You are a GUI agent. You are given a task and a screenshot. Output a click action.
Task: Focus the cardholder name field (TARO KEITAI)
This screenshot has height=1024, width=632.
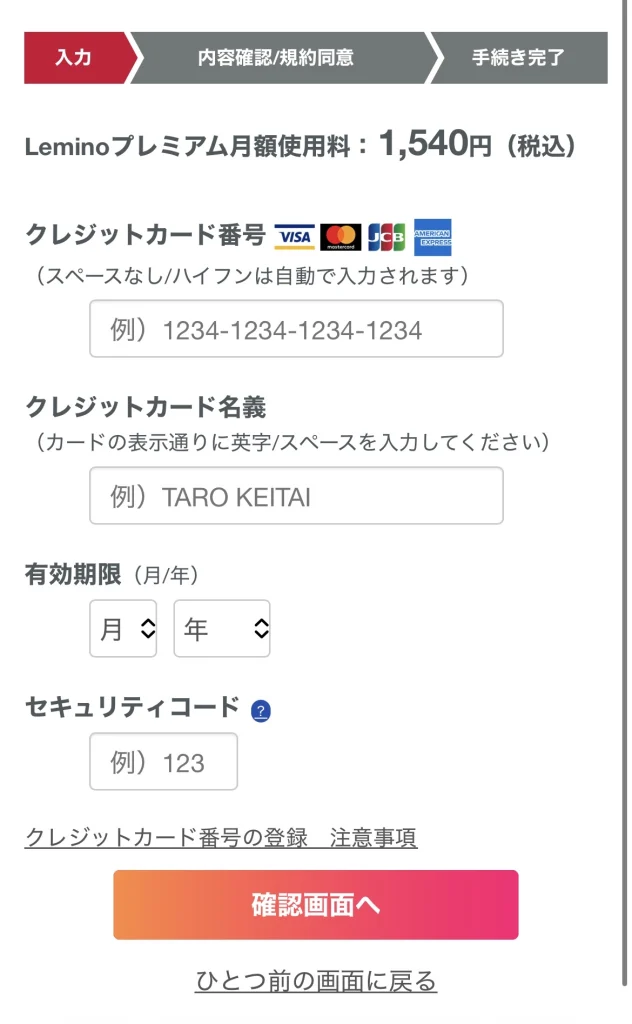[x=296, y=496]
